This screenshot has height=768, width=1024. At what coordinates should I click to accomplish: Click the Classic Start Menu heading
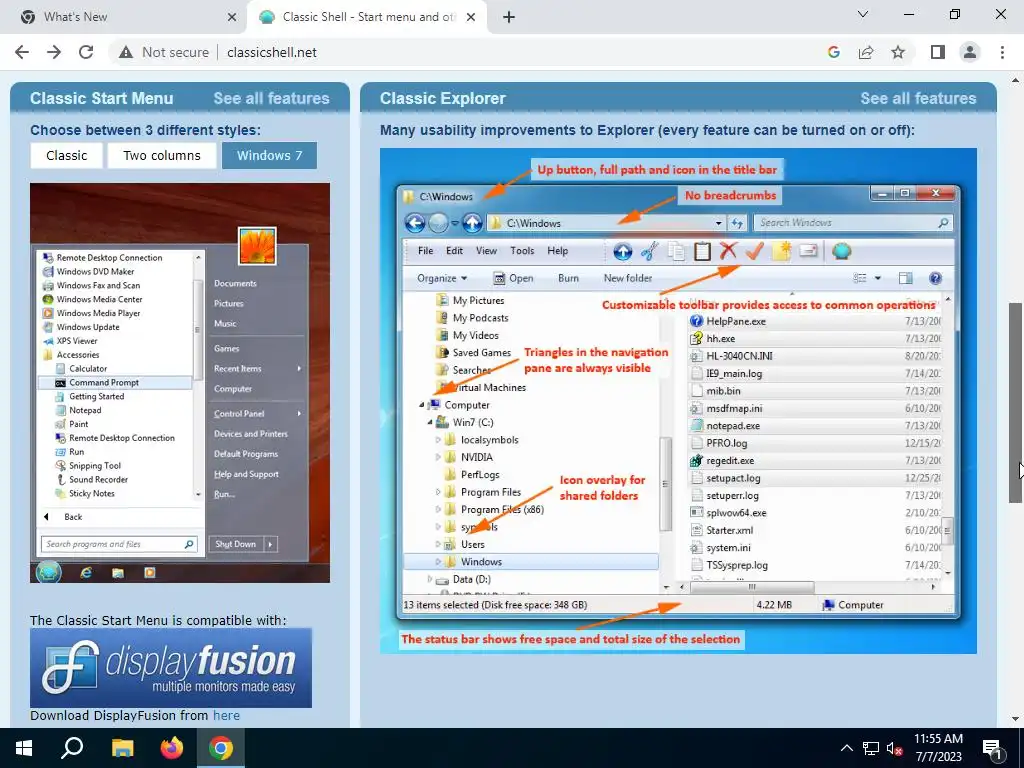pyautogui.click(x=102, y=99)
